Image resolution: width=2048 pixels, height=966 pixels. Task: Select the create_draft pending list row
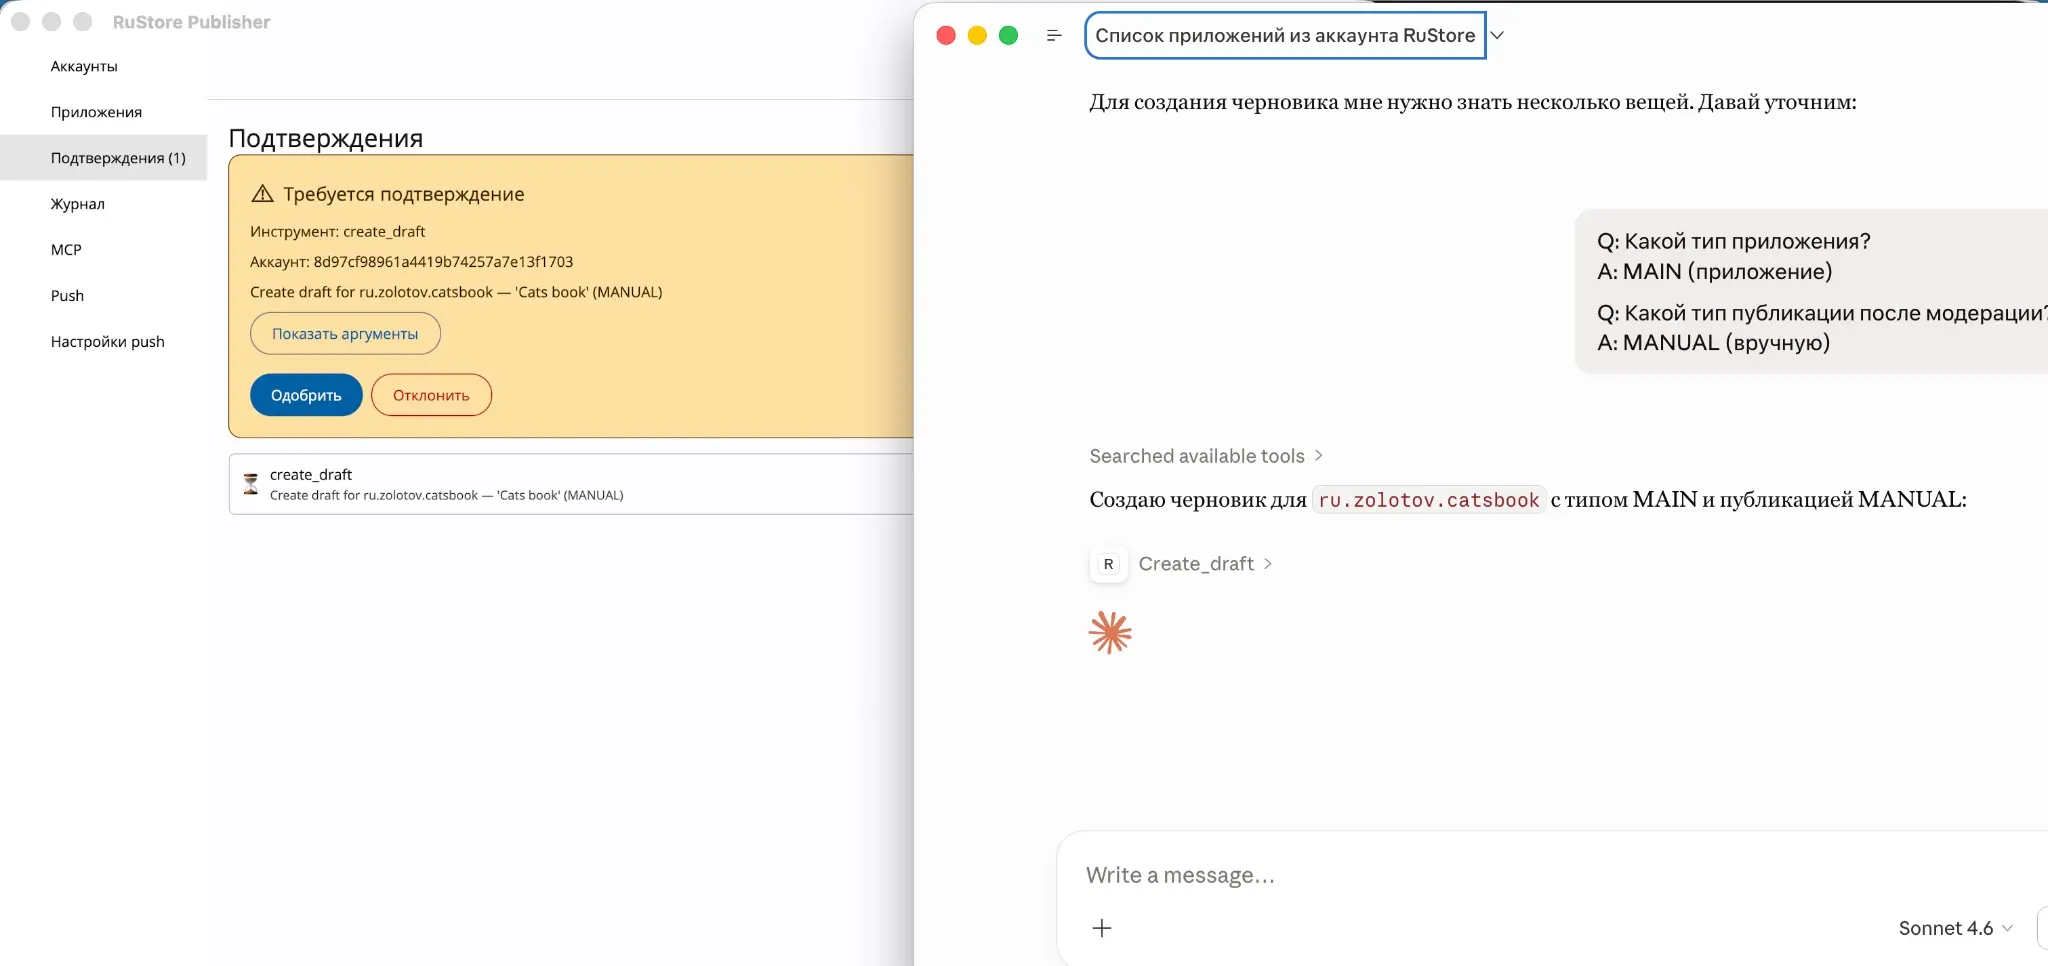(571, 484)
